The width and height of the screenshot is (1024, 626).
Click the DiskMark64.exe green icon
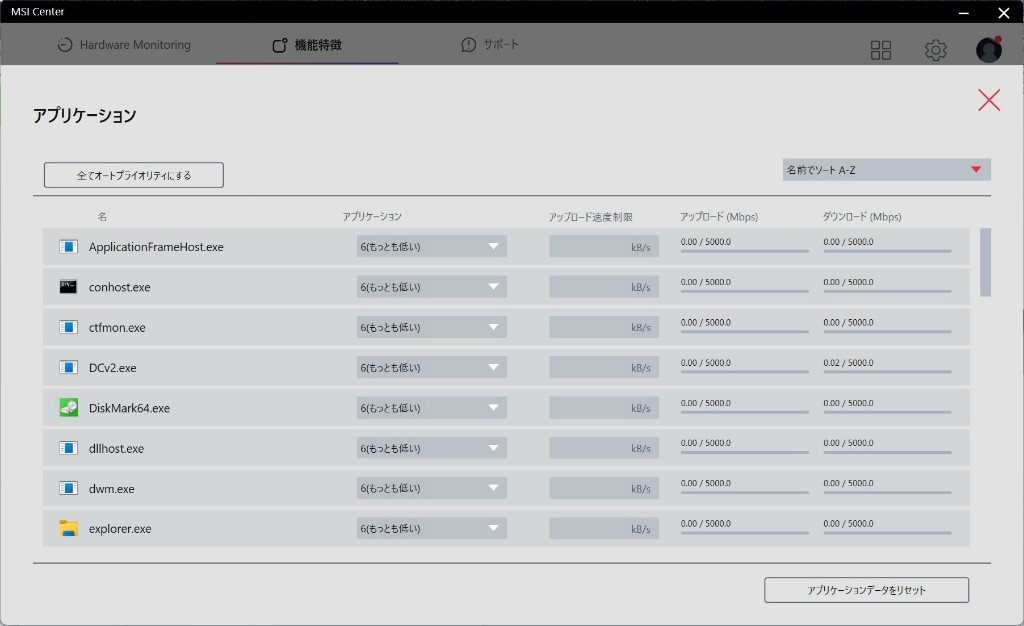[x=69, y=407]
